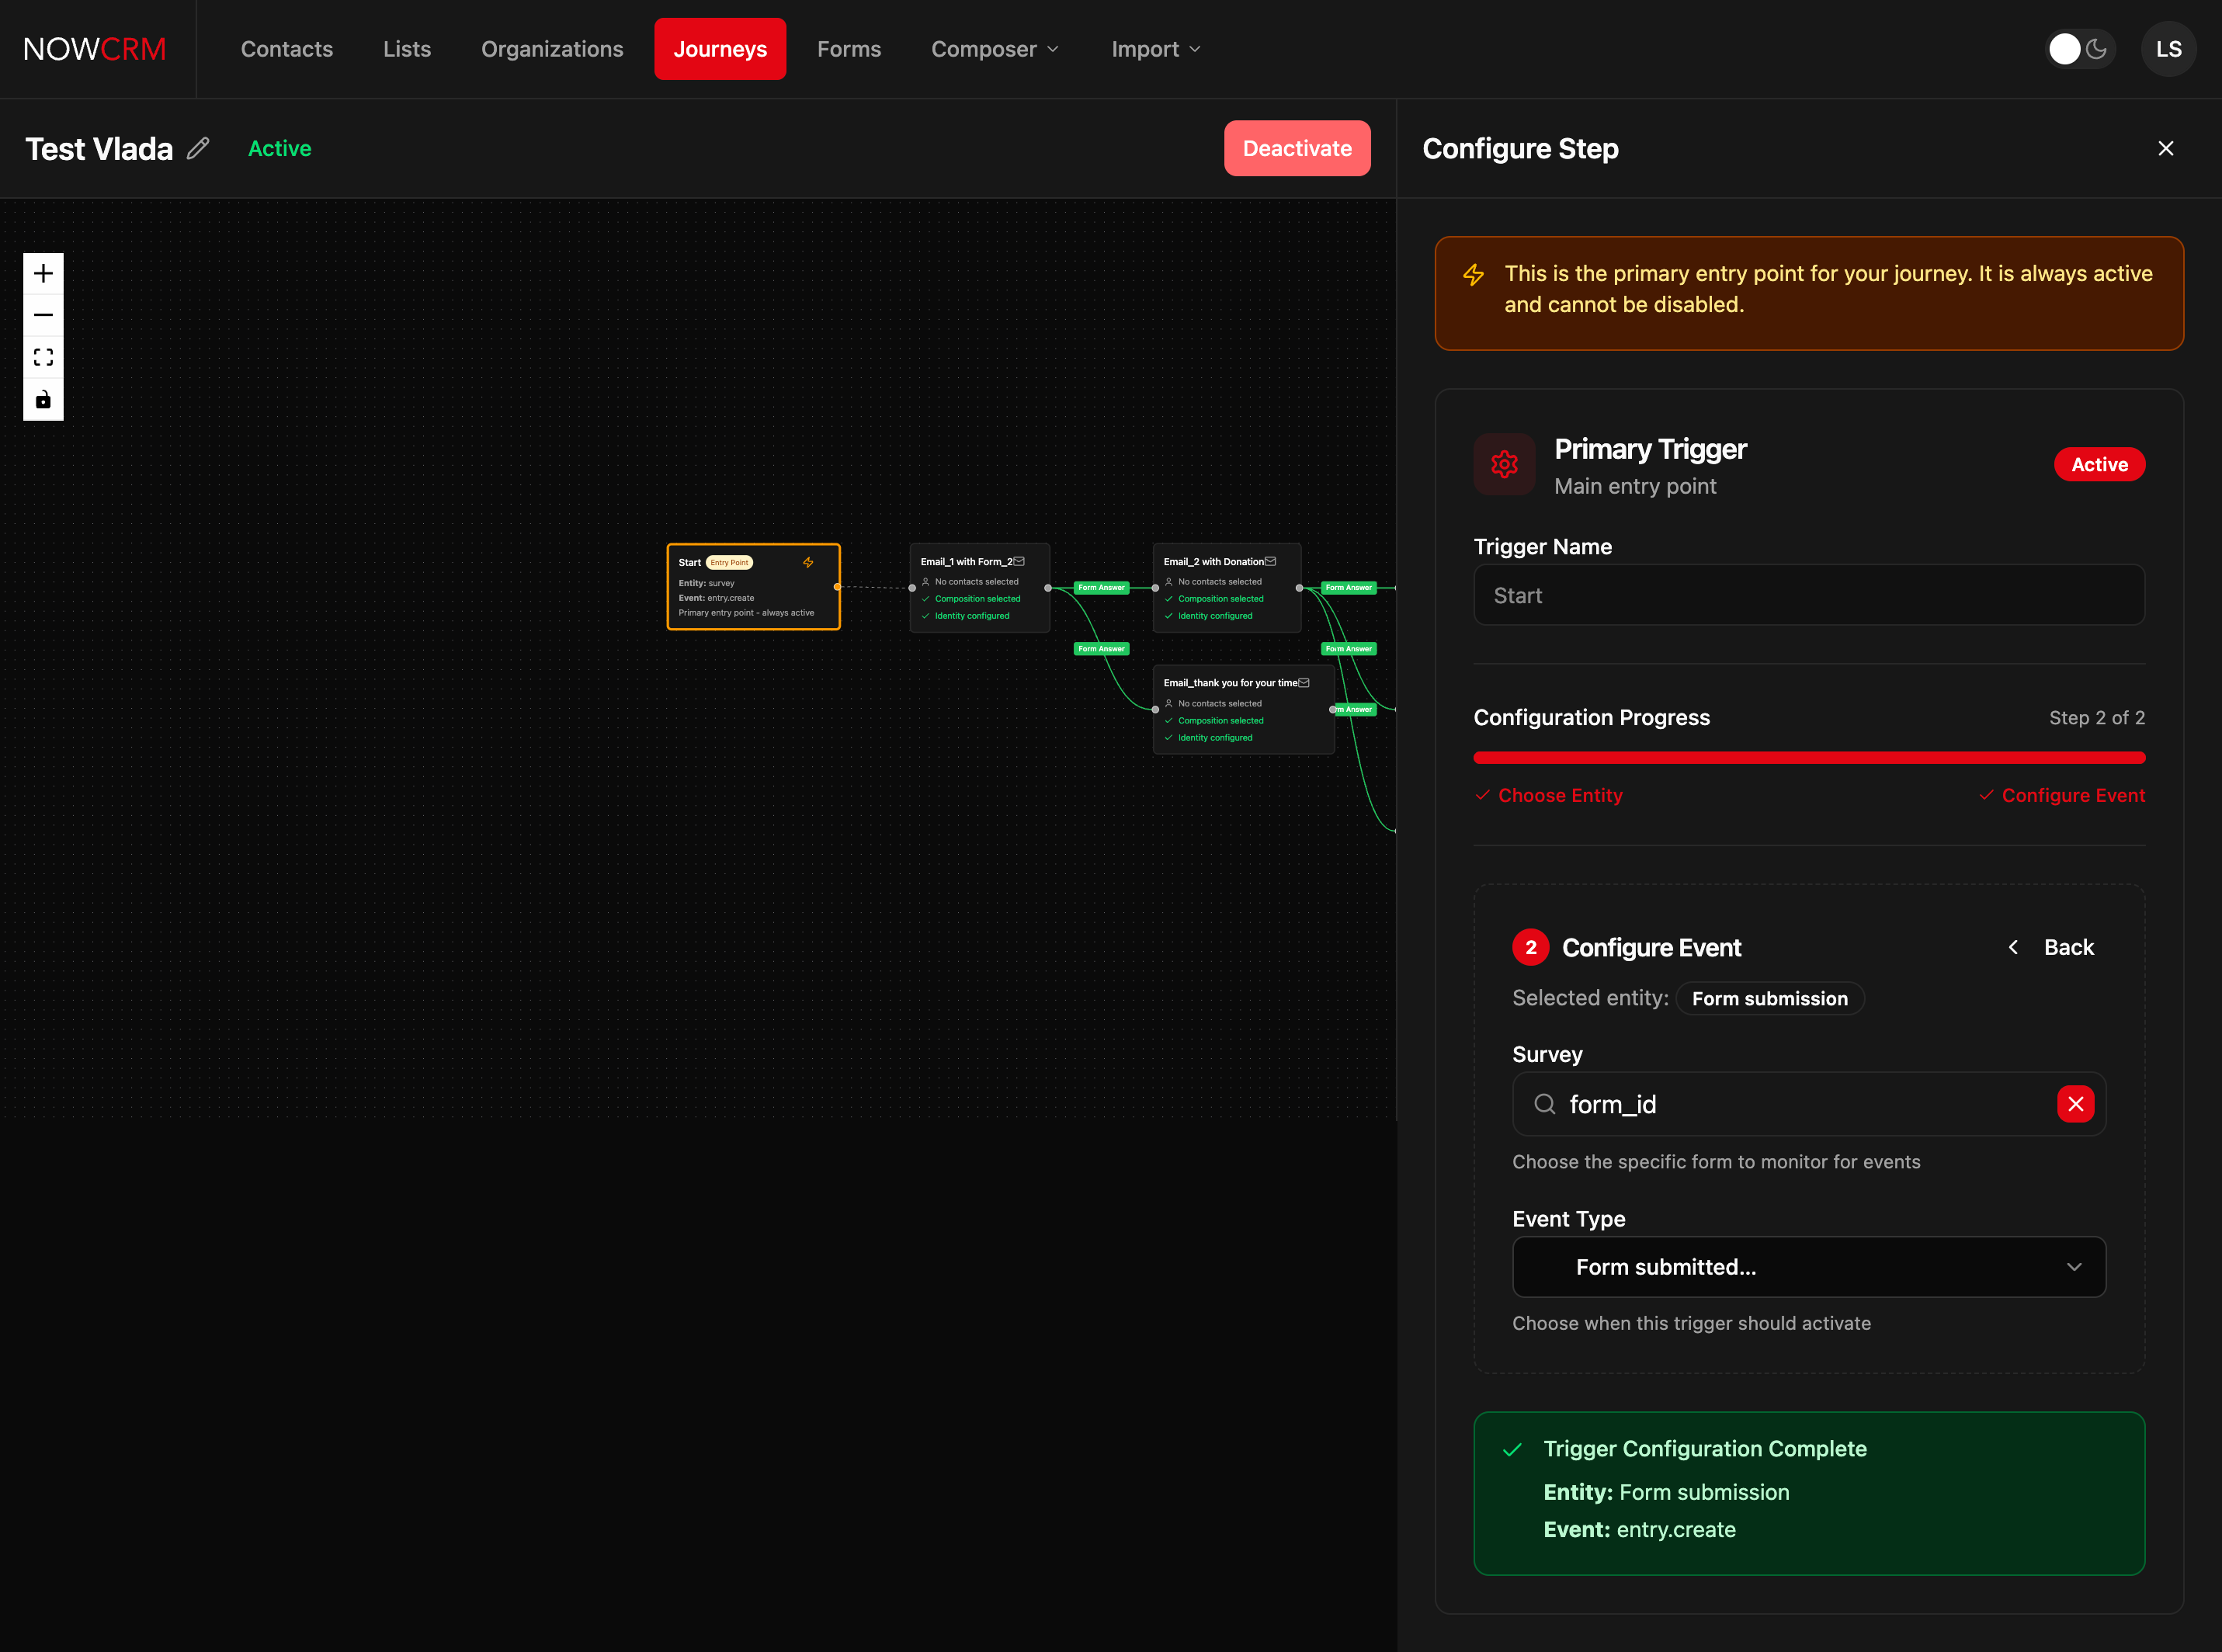The height and width of the screenshot is (1652, 2222).
Task: Open the Organizations section
Action: (551, 48)
